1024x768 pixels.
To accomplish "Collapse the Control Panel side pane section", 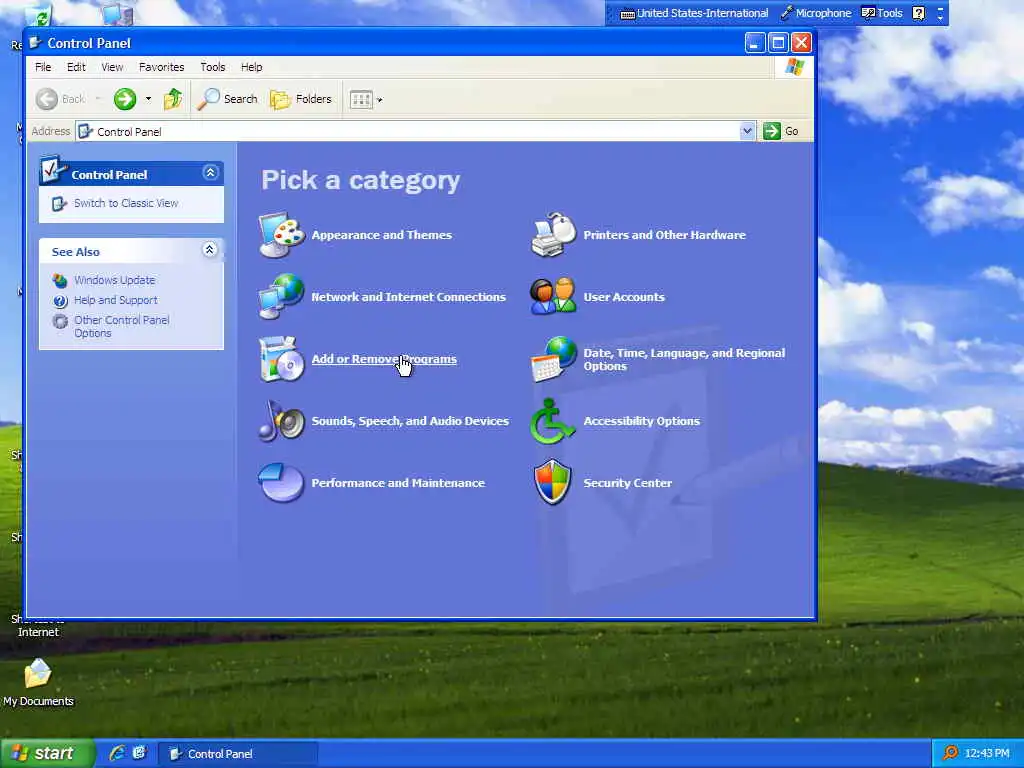I will [x=210, y=172].
